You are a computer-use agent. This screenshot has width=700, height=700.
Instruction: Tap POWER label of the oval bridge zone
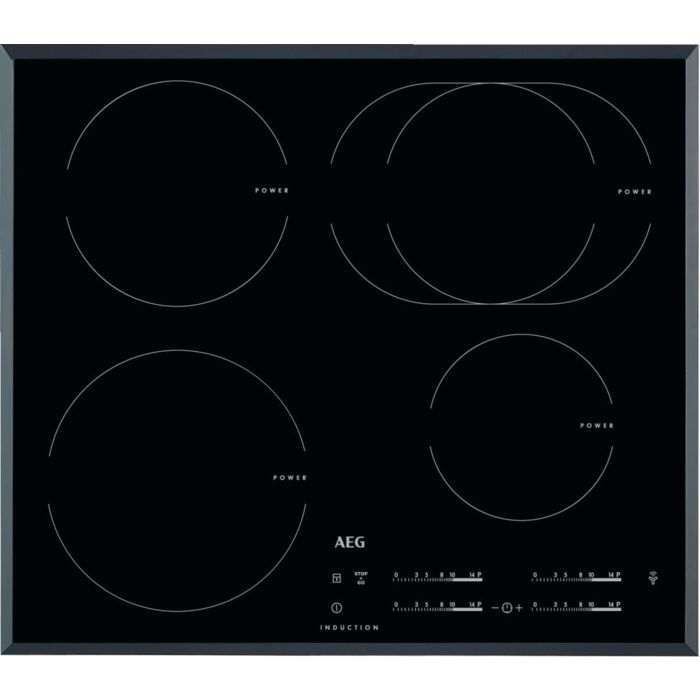(x=635, y=192)
